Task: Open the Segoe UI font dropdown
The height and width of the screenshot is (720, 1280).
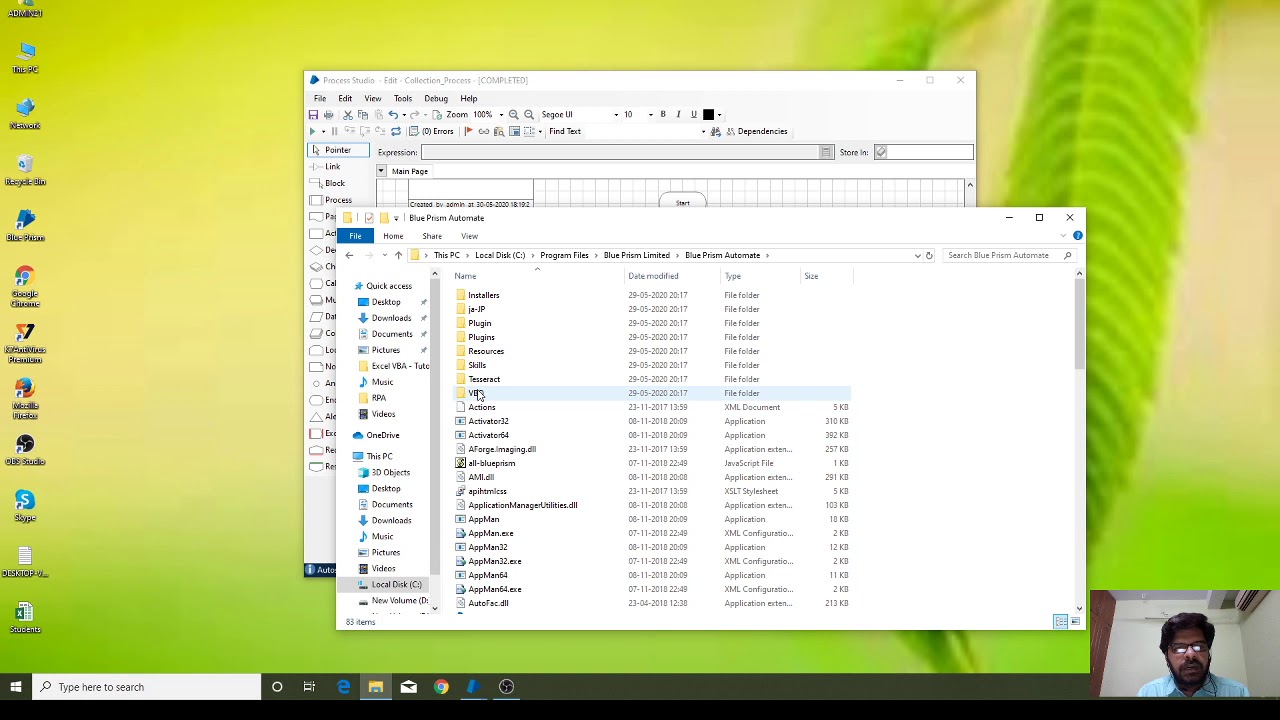Action: point(616,115)
